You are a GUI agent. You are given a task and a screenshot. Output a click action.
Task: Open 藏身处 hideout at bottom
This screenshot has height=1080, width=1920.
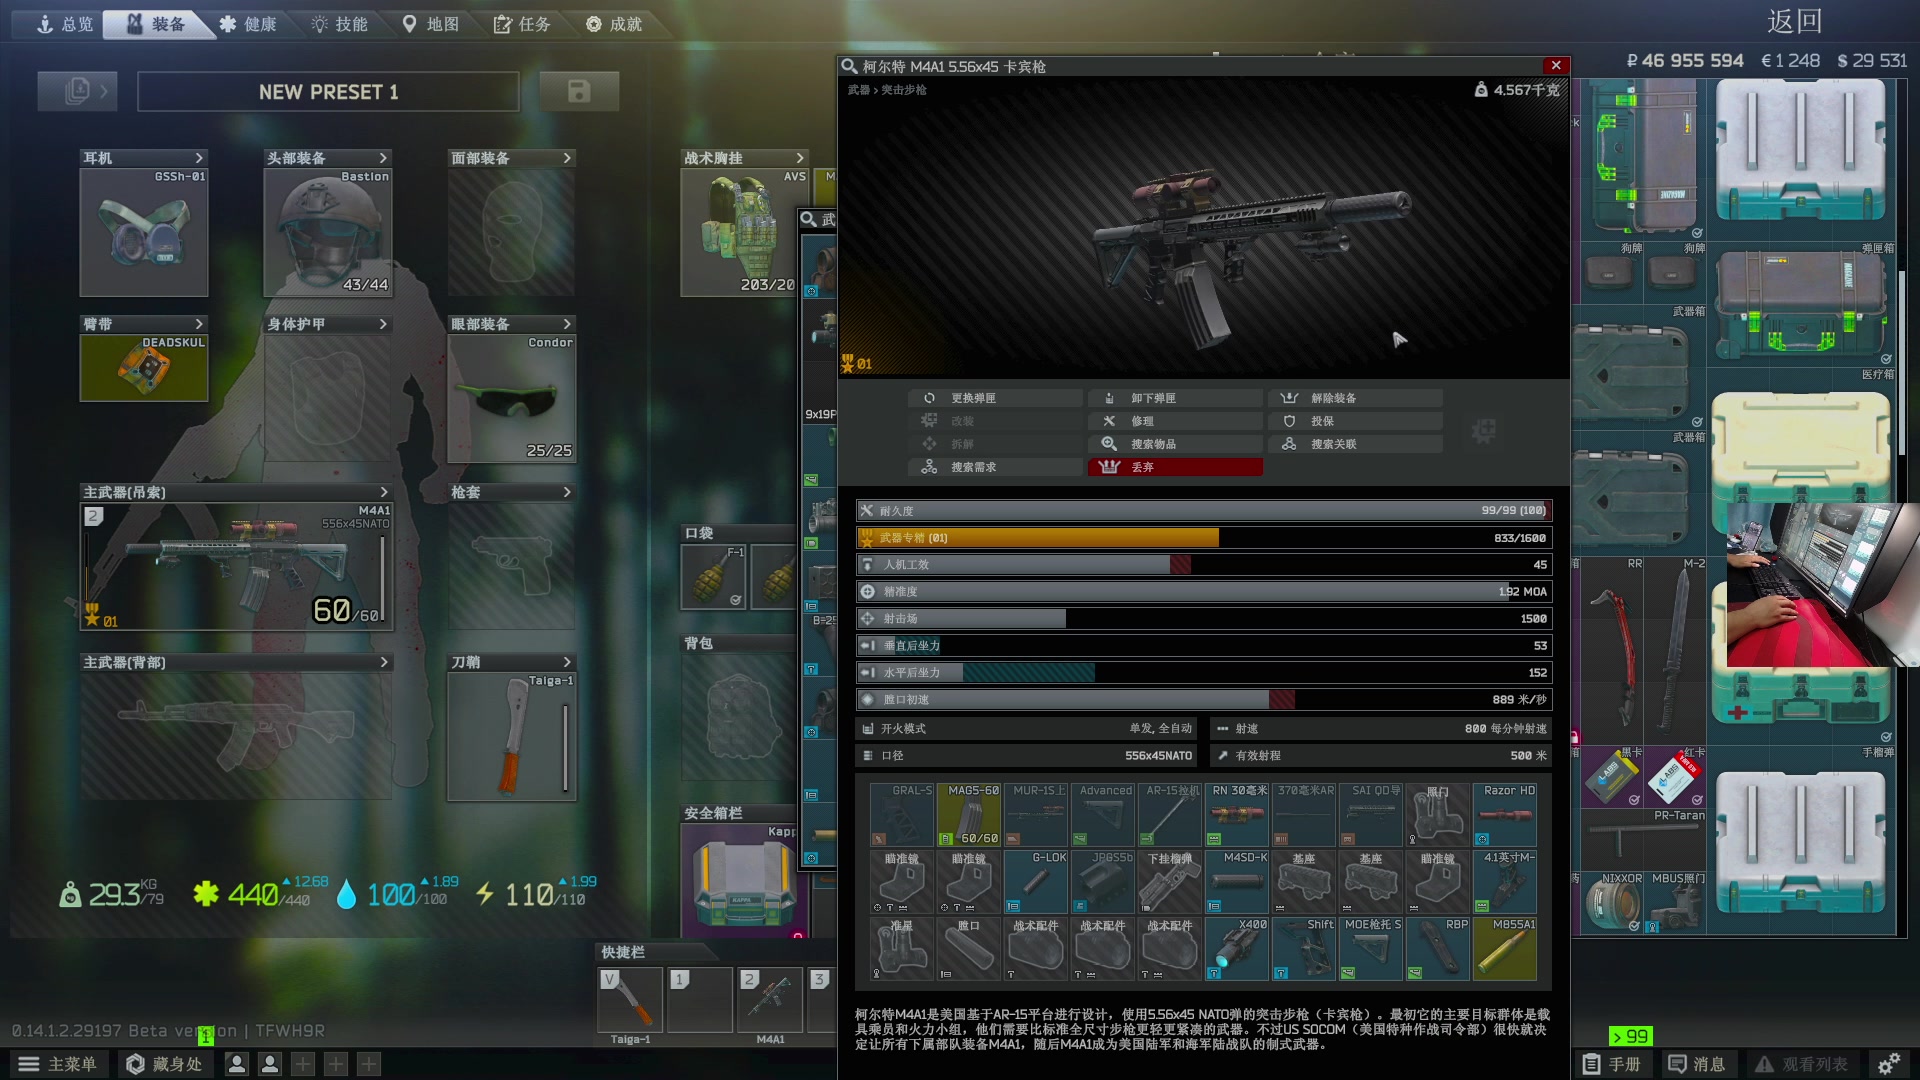point(165,1064)
